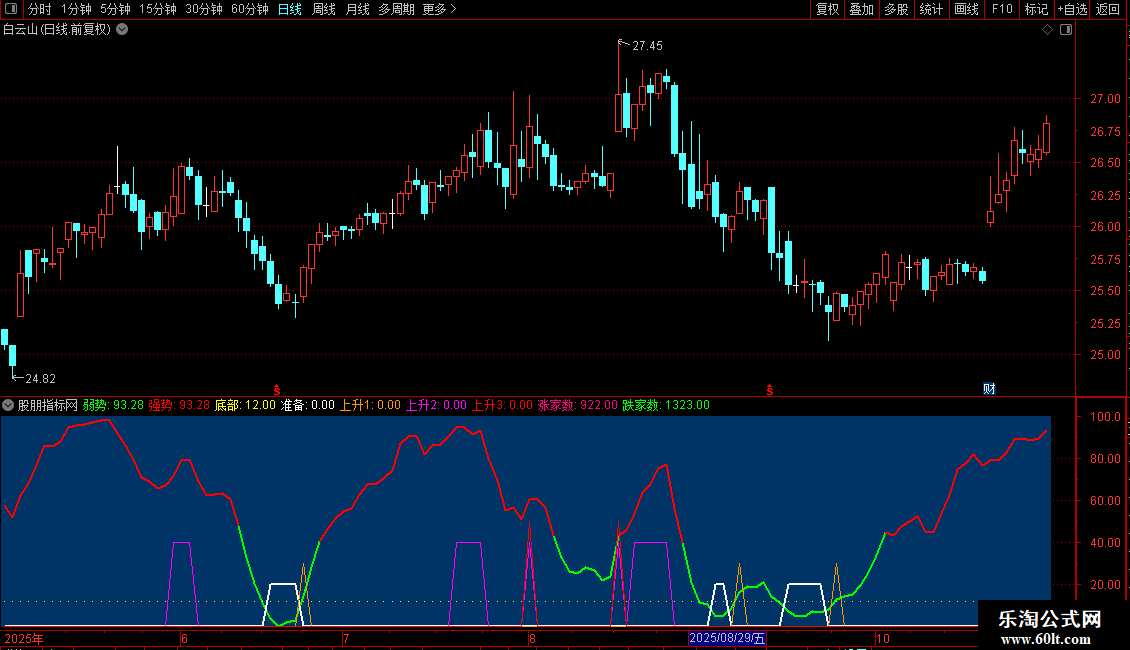Click the 上升3: 0.00 value

pos(502,405)
